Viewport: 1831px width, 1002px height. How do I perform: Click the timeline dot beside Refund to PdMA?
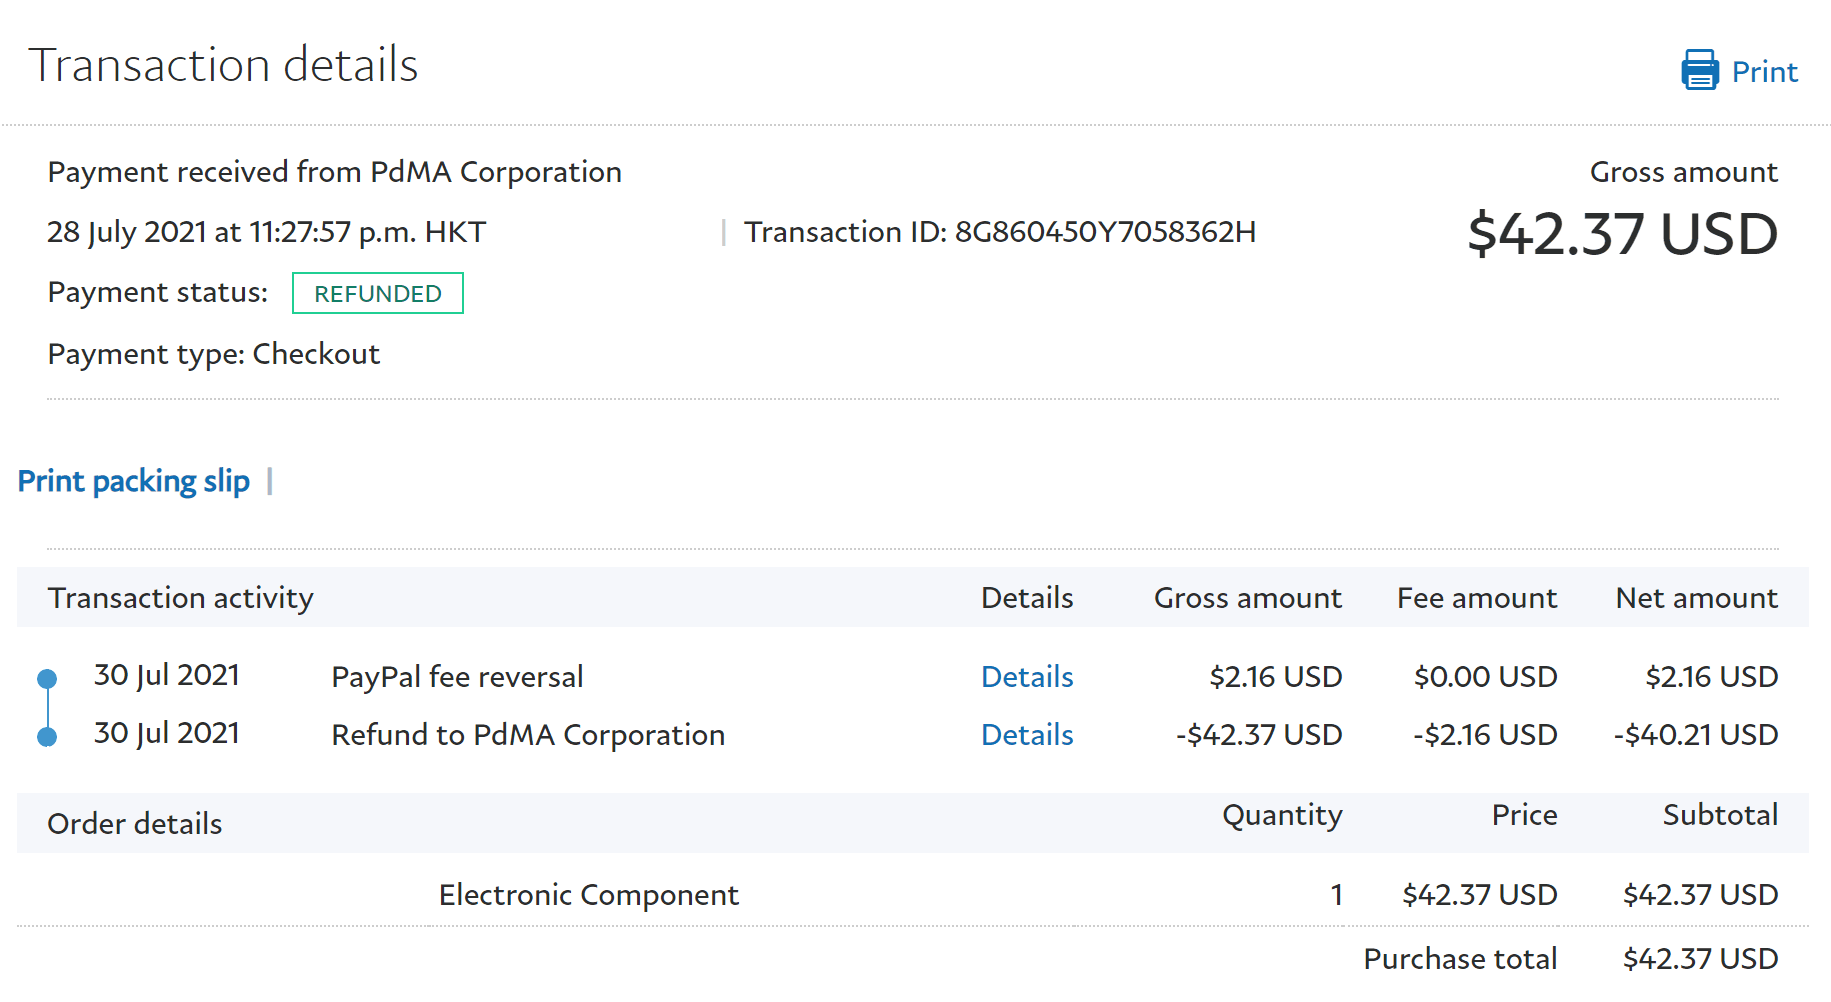[47, 737]
